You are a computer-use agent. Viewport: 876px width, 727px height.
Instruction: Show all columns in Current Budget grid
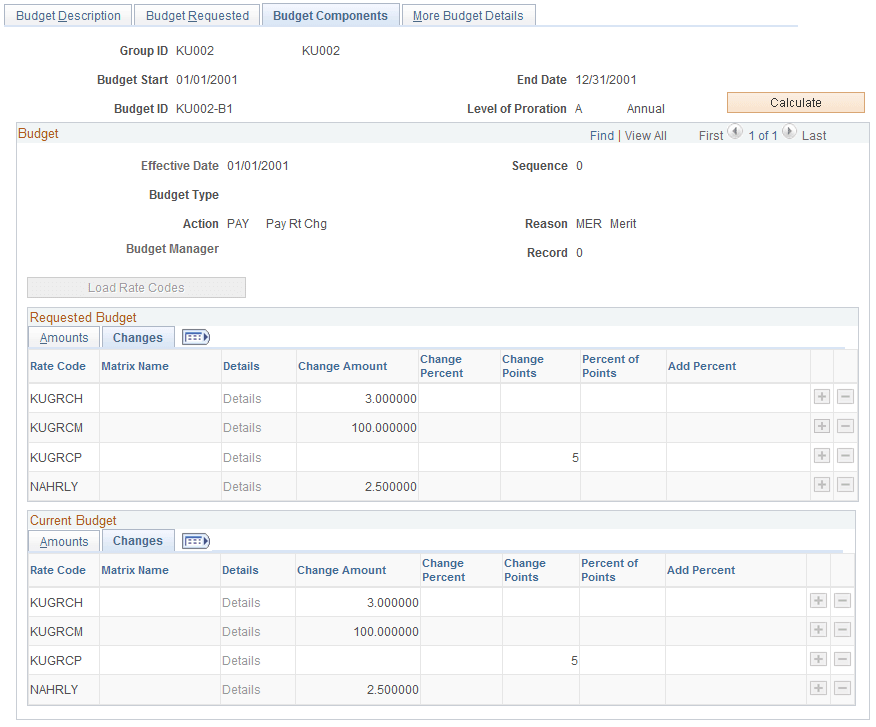(195, 540)
